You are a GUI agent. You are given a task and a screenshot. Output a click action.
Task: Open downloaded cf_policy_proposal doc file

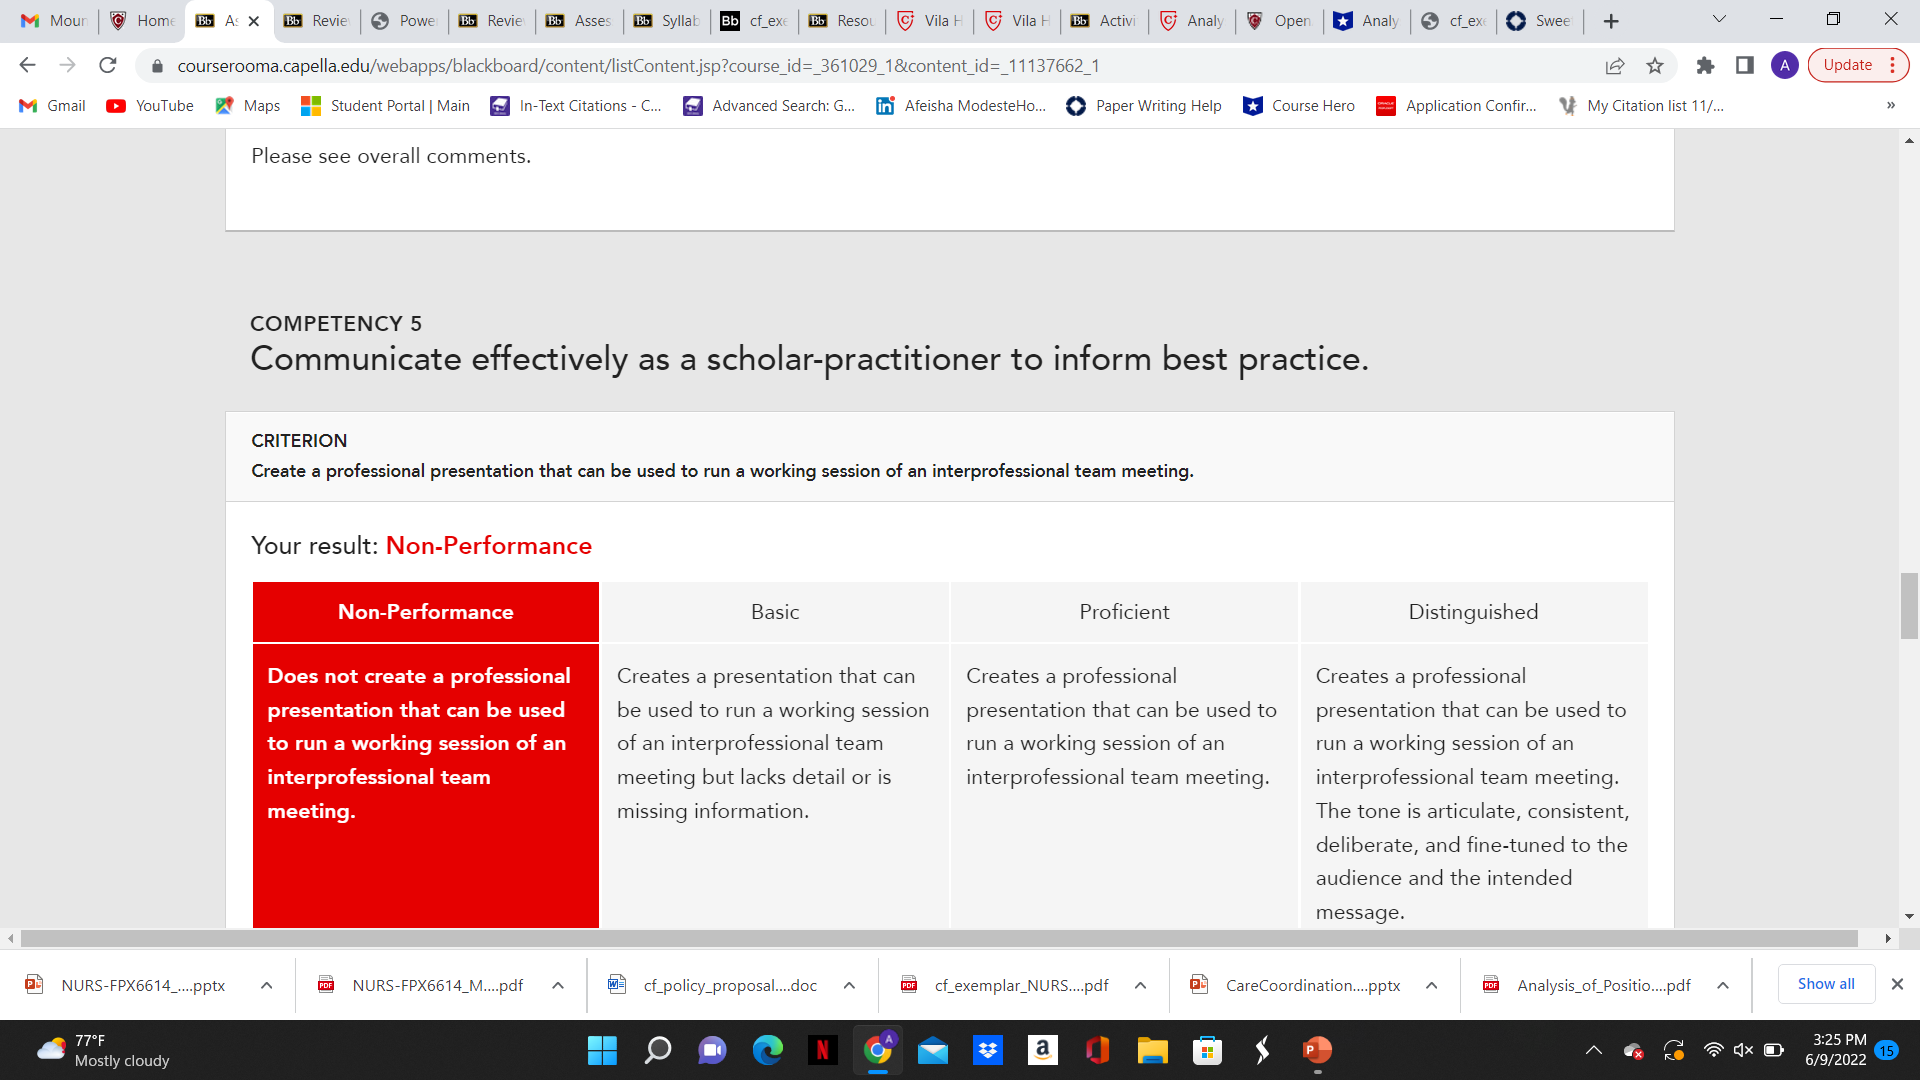714,986
